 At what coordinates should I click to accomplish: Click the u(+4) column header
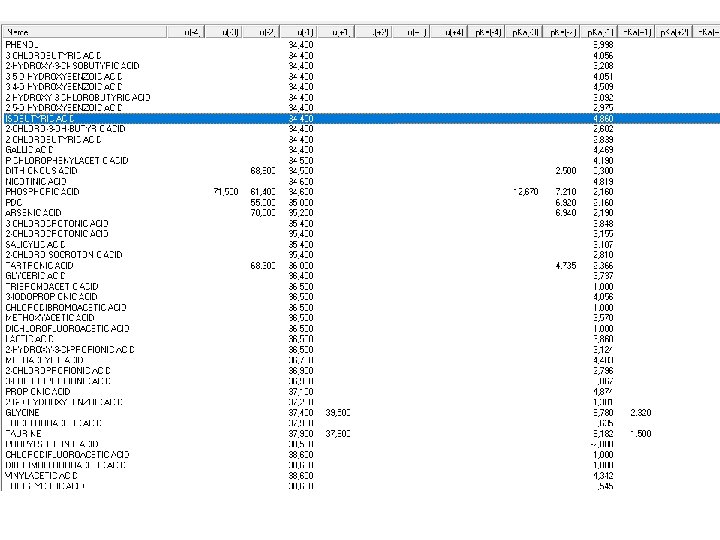[450, 32]
